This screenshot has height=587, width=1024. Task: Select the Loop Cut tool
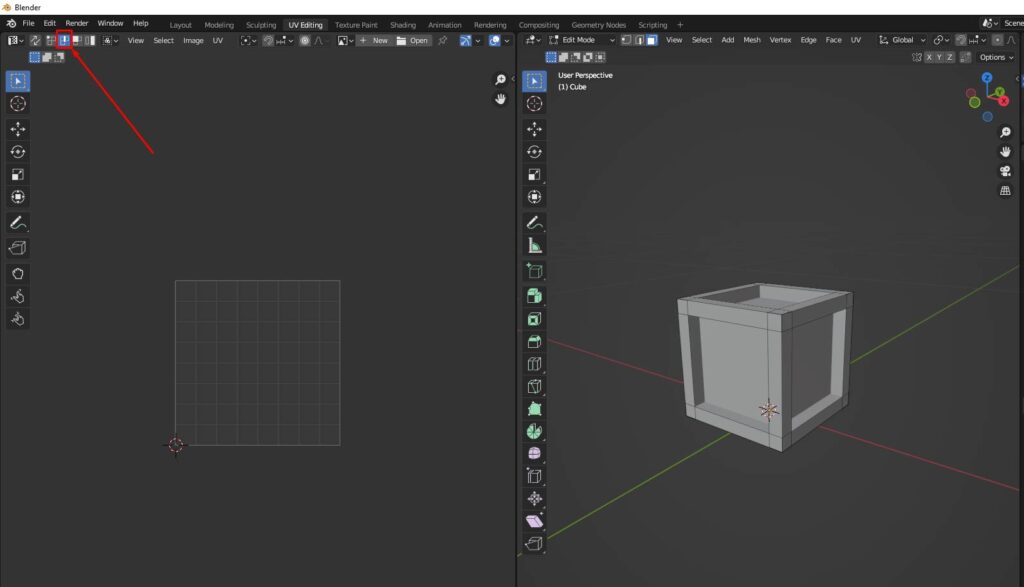(534, 364)
